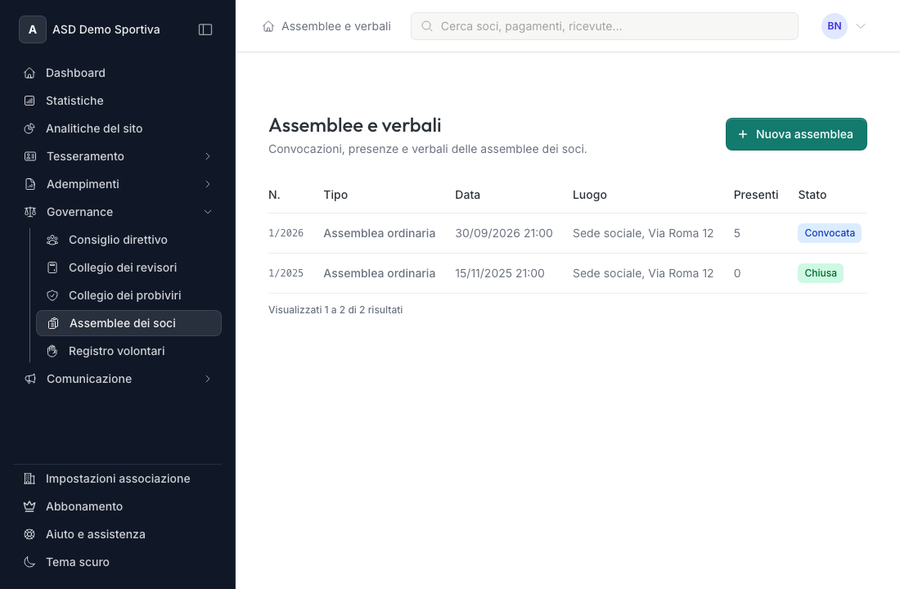Click the breadcrumb home icon
Viewport: 900px width, 589px height.
[268, 26]
